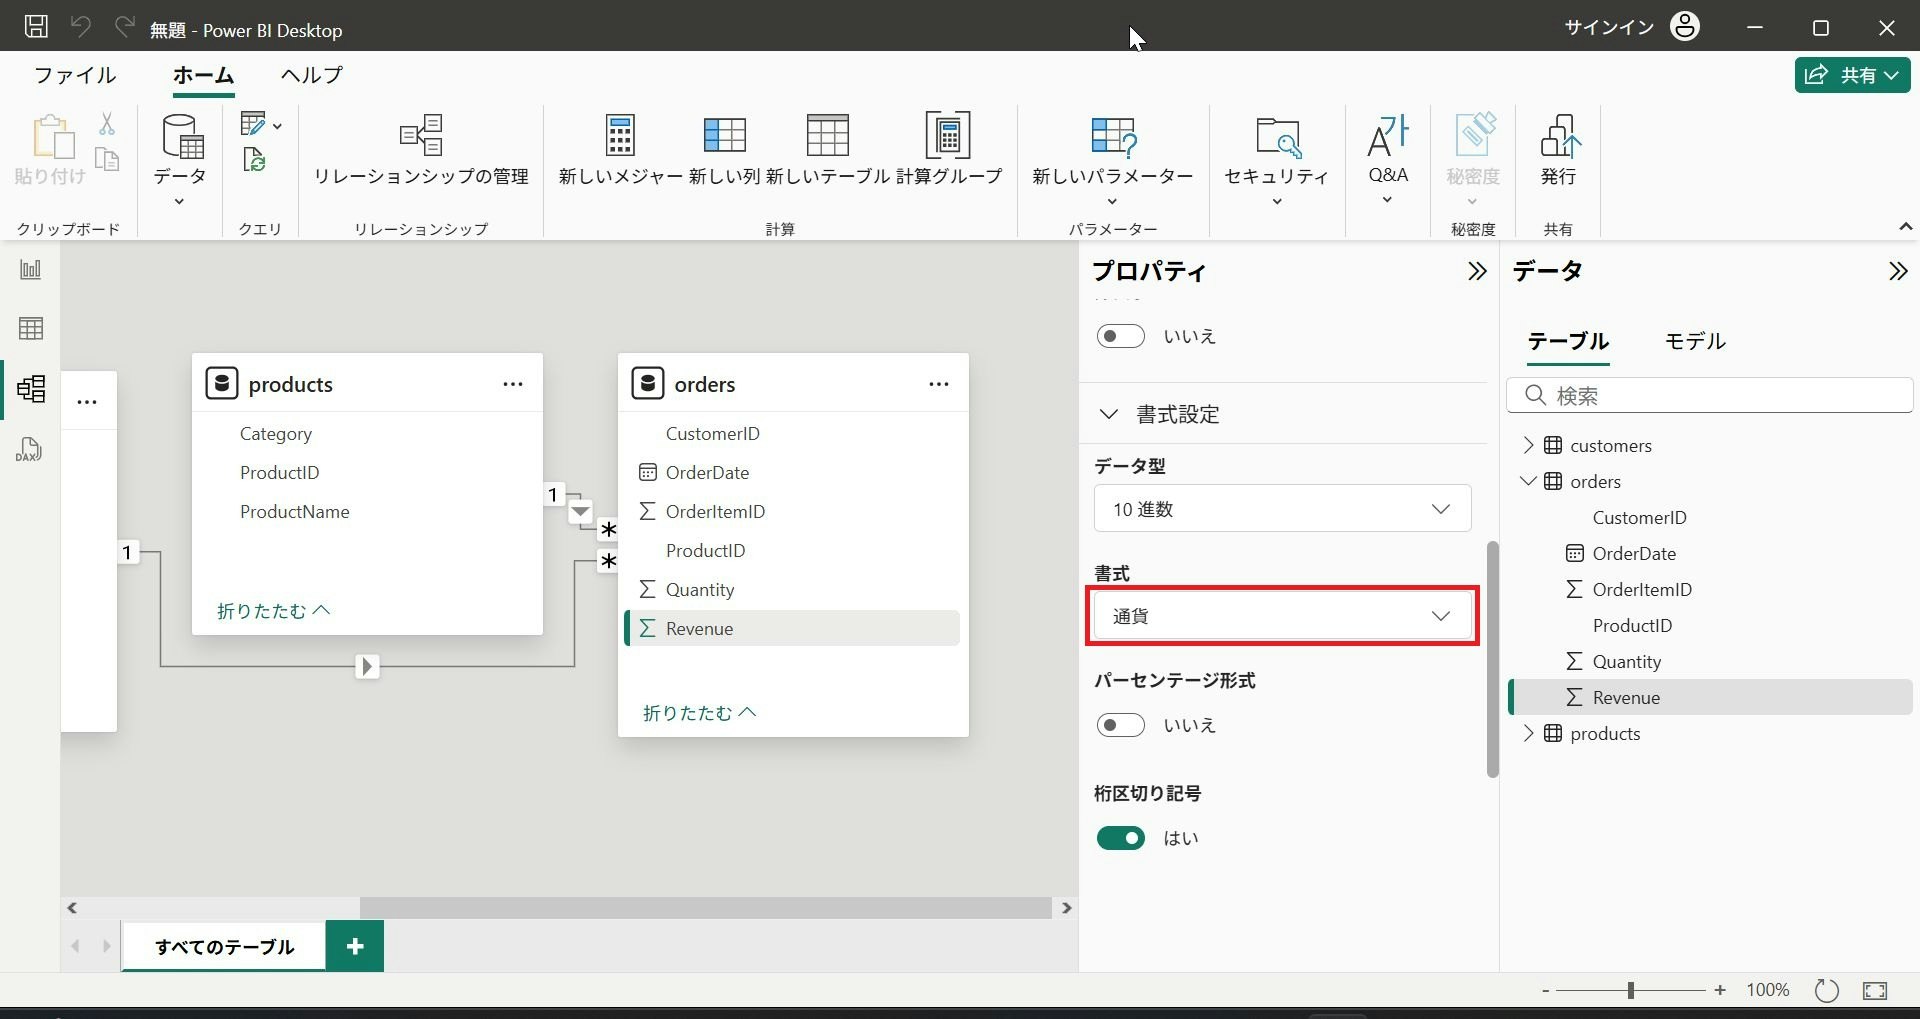The image size is (1920, 1019).
Task: Expand the products table in Data pane
Action: pyautogui.click(x=1528, y=733)
